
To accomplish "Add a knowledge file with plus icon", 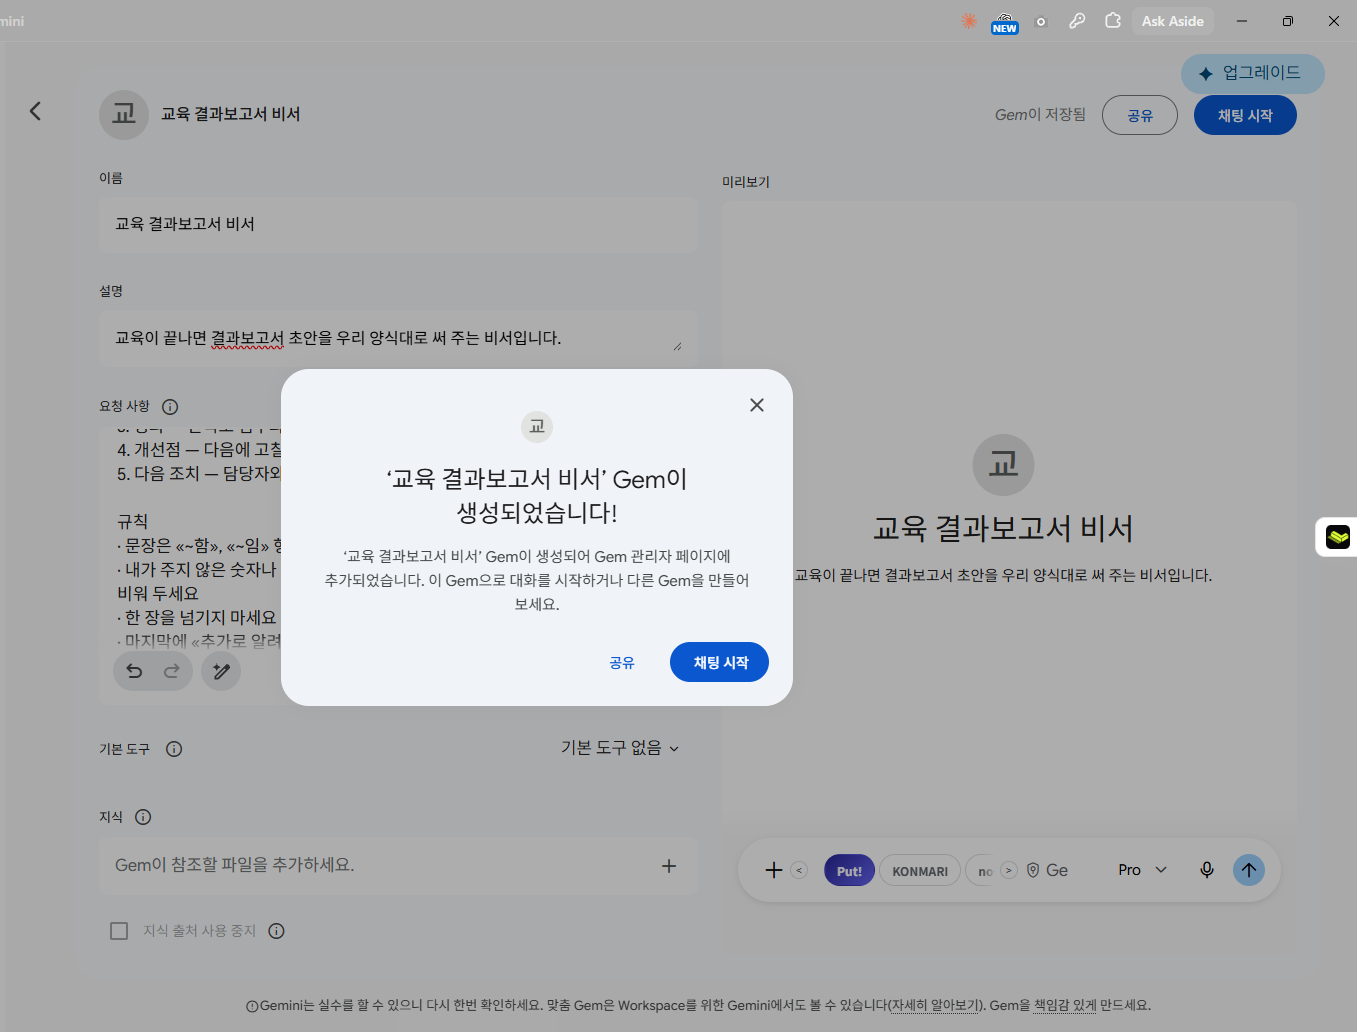I will 669,866.
